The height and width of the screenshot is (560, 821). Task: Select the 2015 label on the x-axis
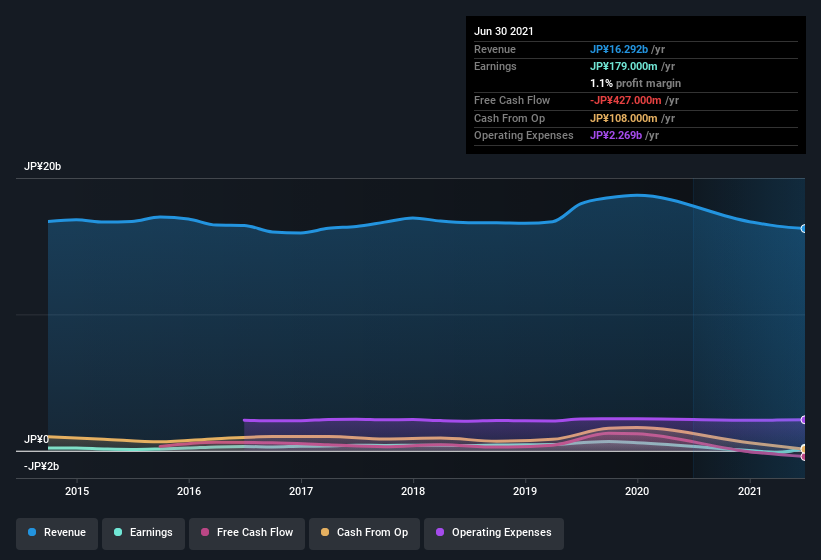pos(77,491)
